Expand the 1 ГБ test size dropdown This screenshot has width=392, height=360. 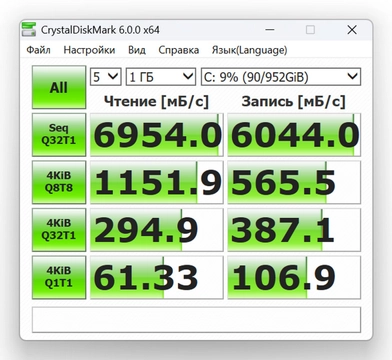pos(161,77)
